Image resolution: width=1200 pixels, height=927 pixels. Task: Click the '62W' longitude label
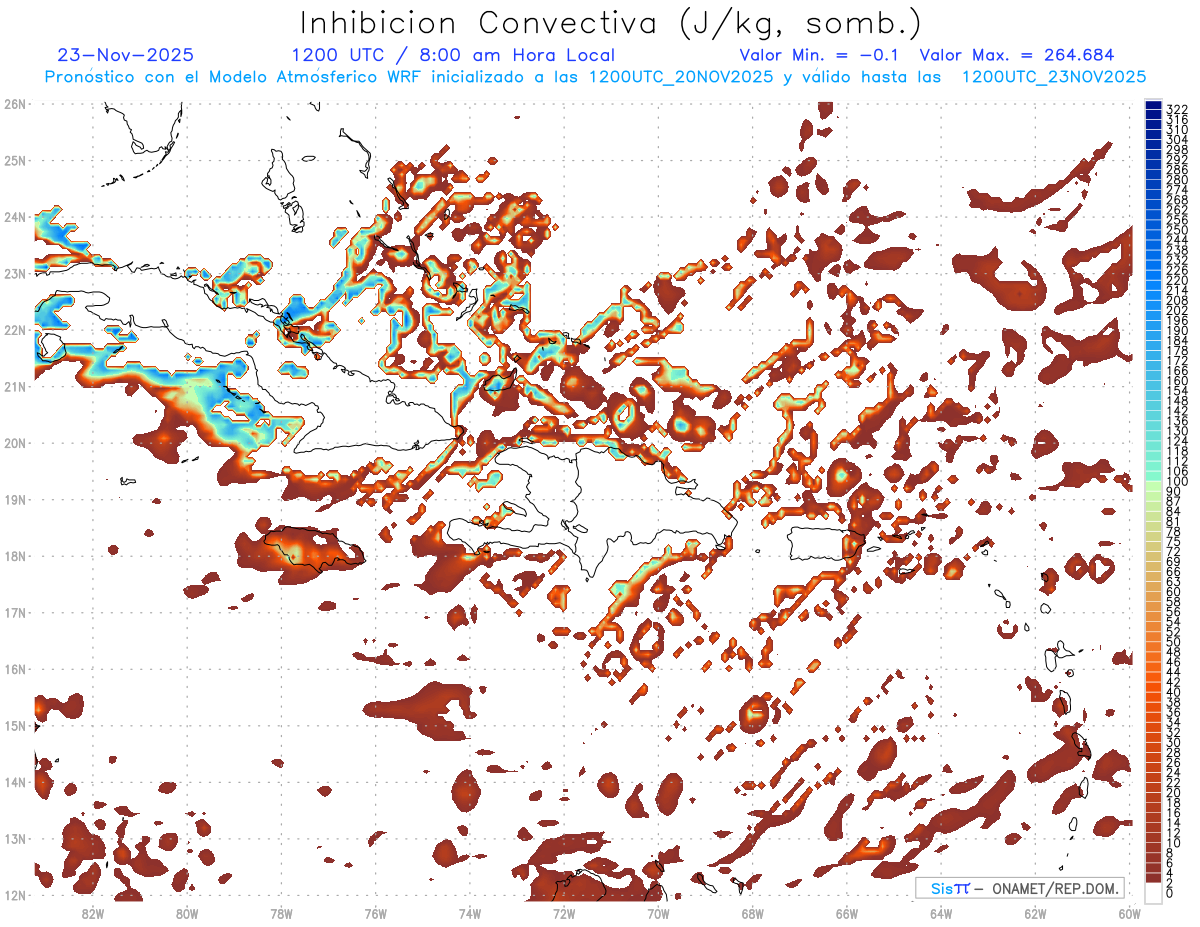click(x=1035, y=913)
